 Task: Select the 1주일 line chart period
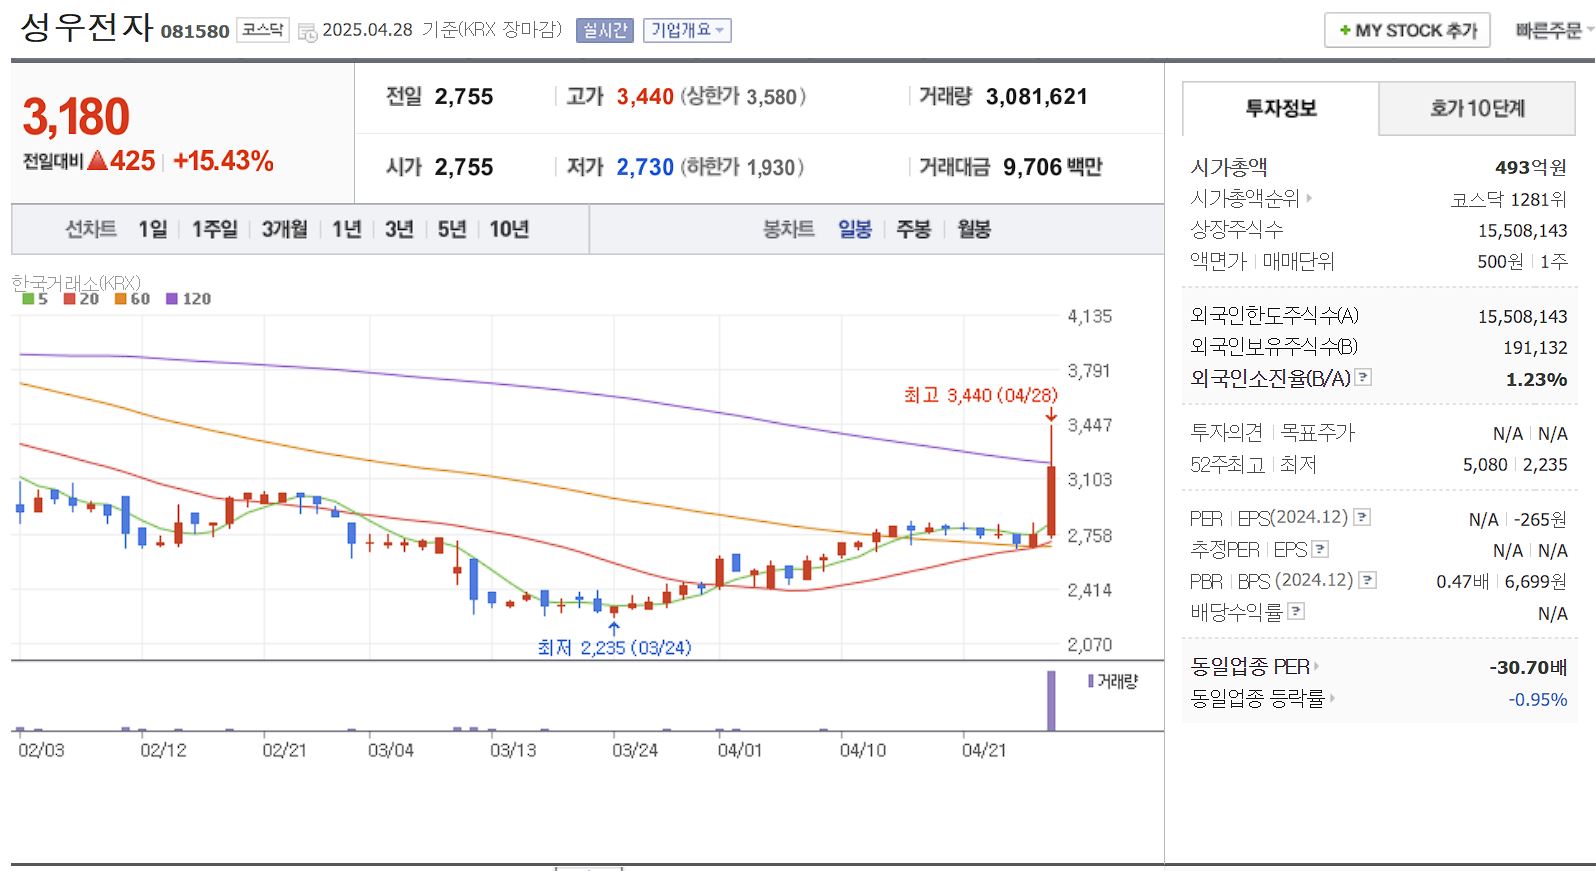coord(215,229)
